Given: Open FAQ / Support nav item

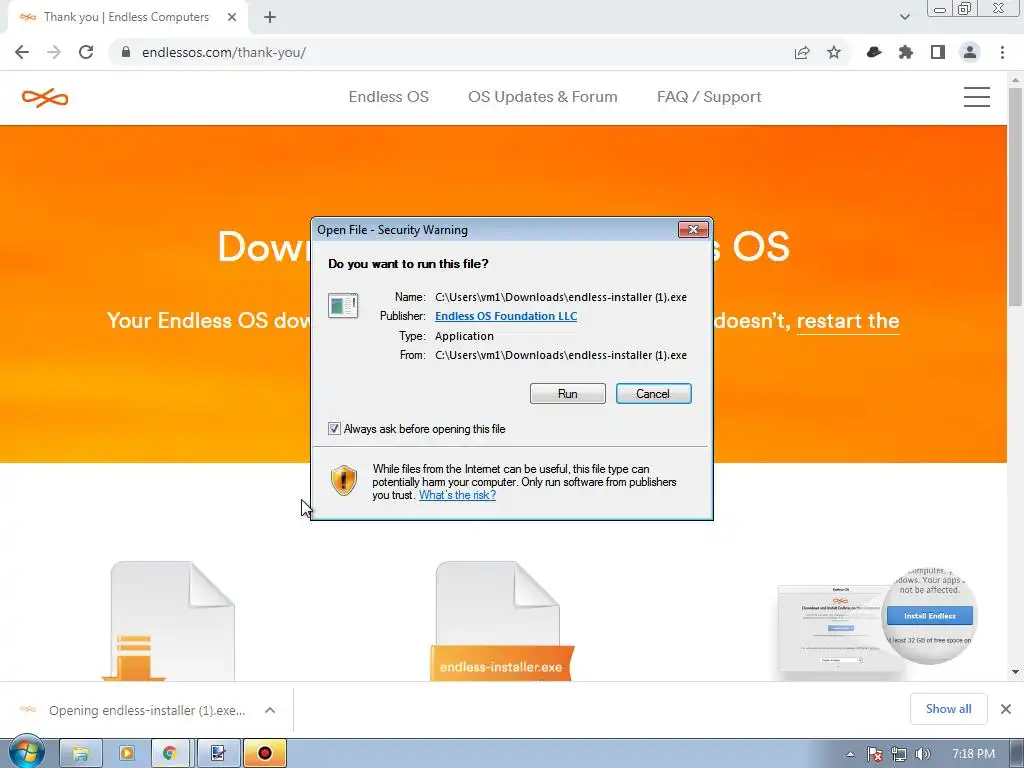Looking at the screenshot, I should click(709, 97).
